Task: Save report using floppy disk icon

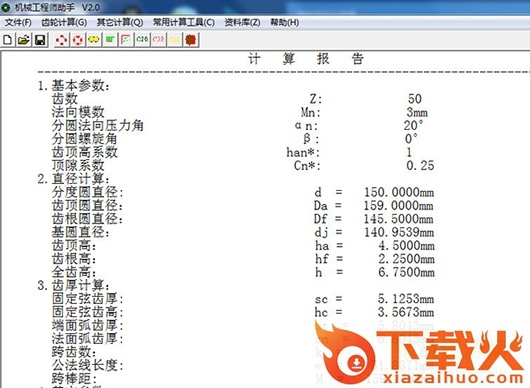Action: click(40, 40)
